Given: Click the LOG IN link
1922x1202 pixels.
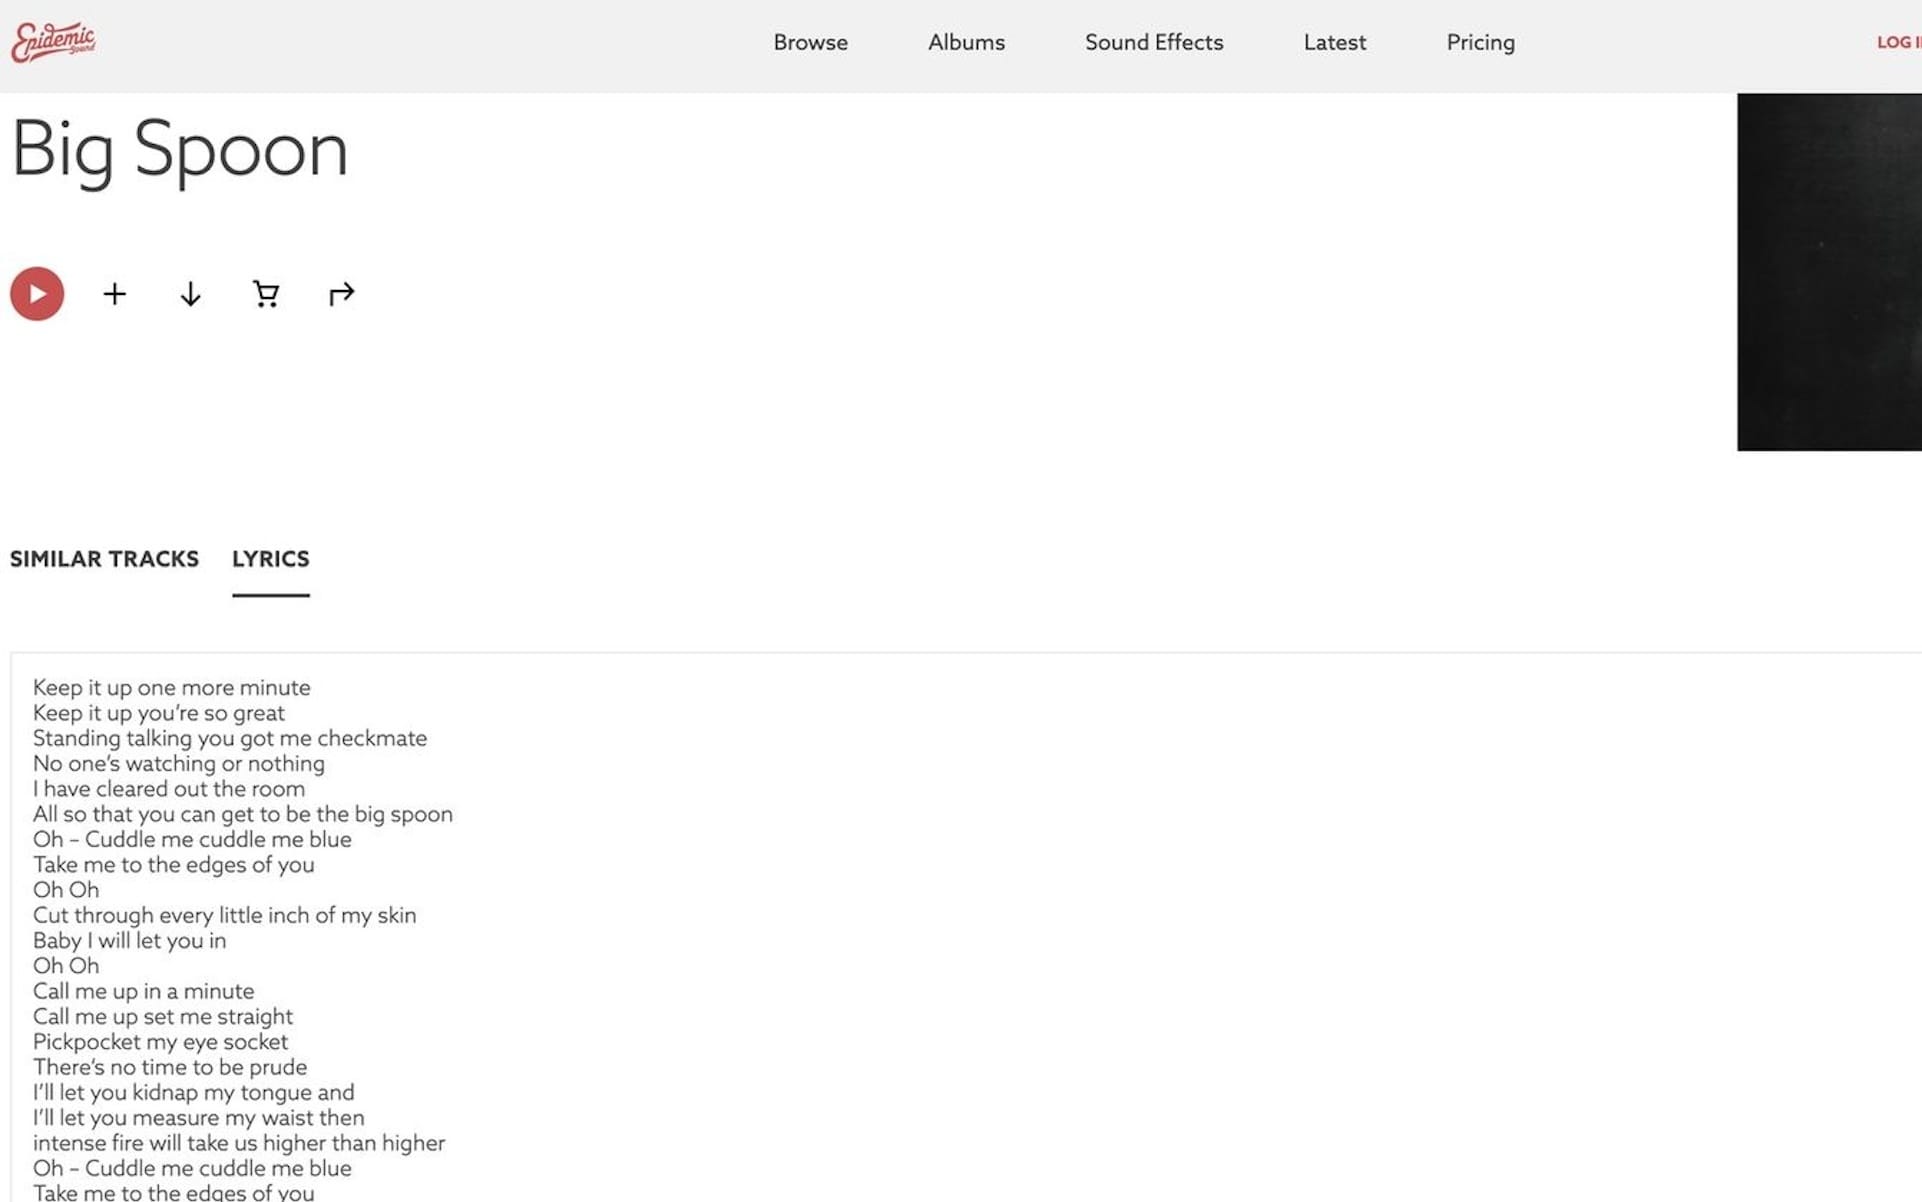Looking at the screenshot, I should point(1897,43).
